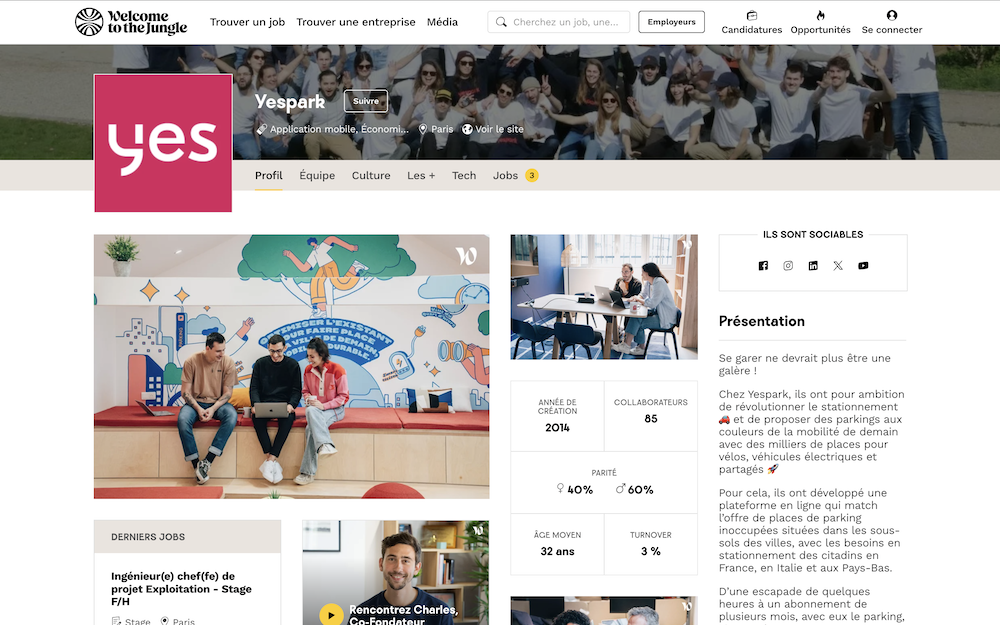The image size is (1000, 625).
Task: Click the Opportunités link label
Action: point(820,29)
